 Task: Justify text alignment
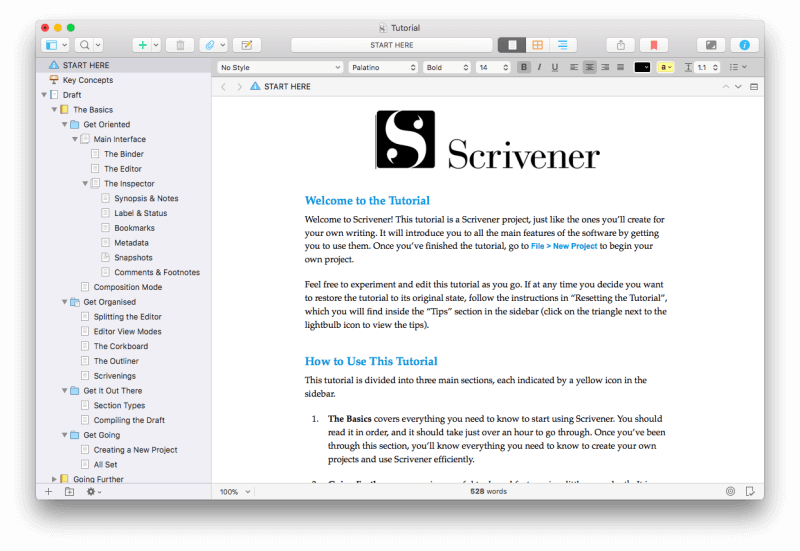coord(620,67)
